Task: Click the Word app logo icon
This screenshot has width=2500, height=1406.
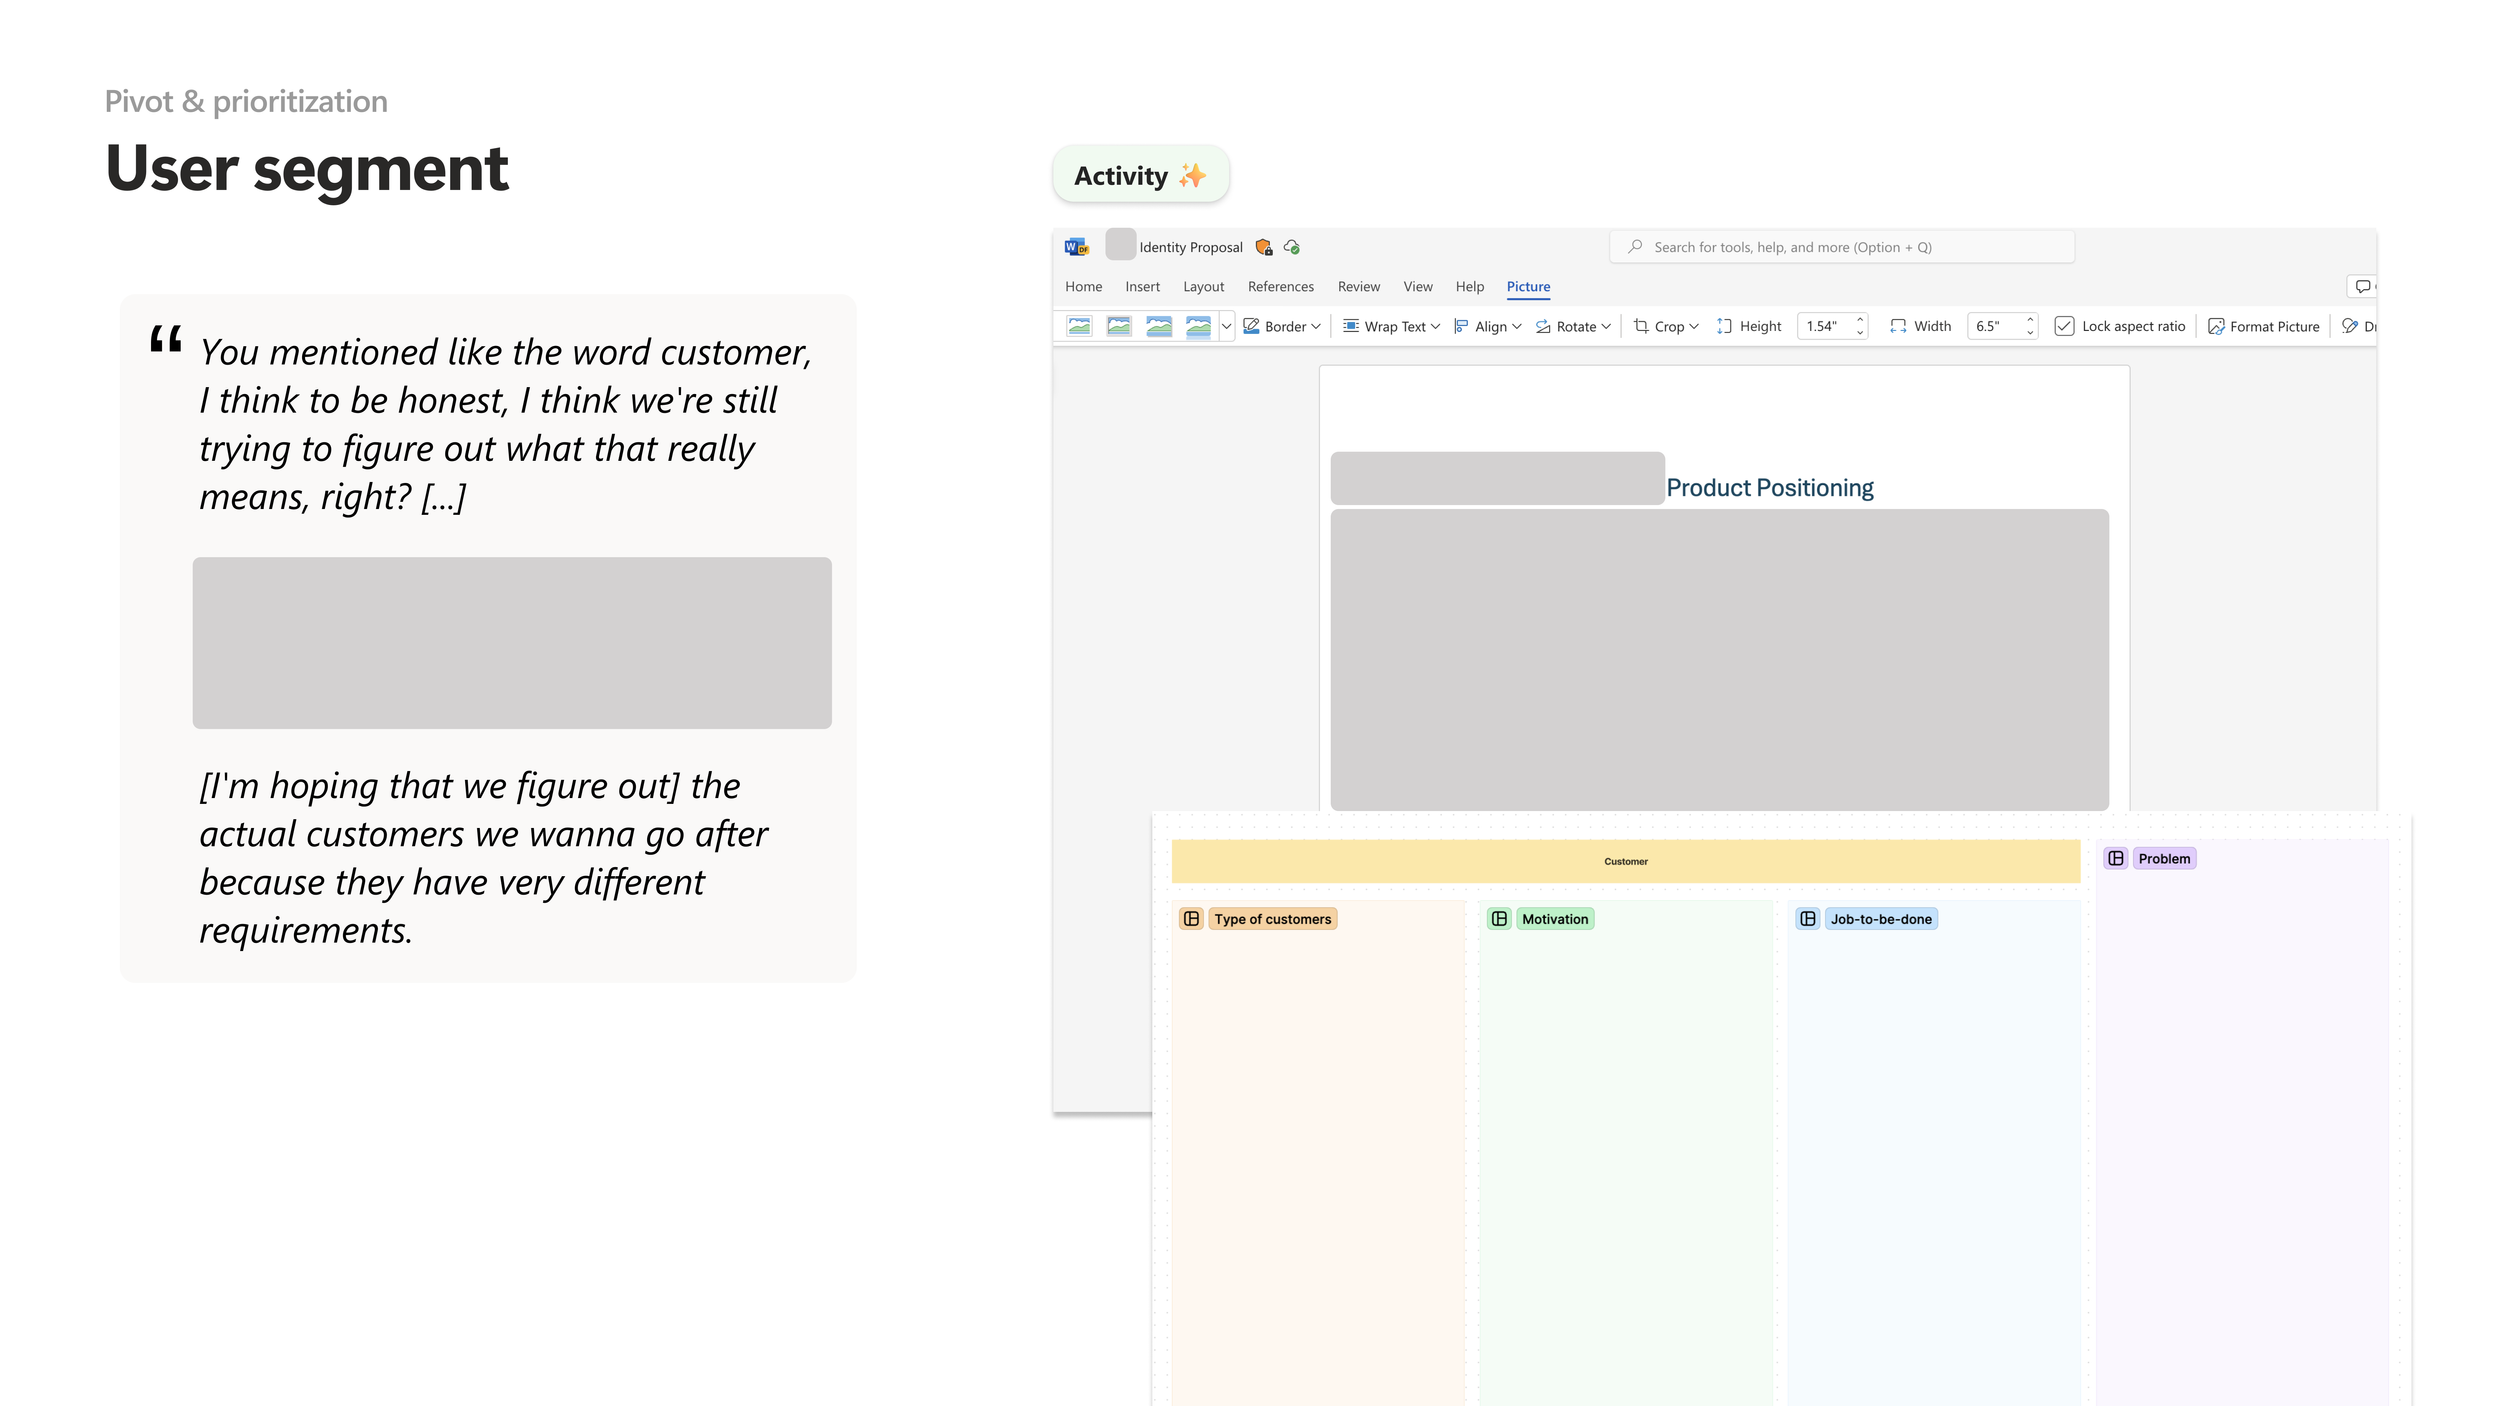Action: pos(1076,247)
